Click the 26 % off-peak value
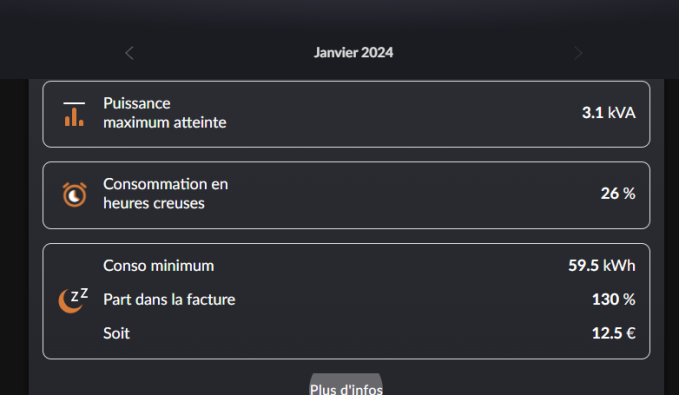The height and width of the screenshot is (395, 679). [x=618, y=194]
